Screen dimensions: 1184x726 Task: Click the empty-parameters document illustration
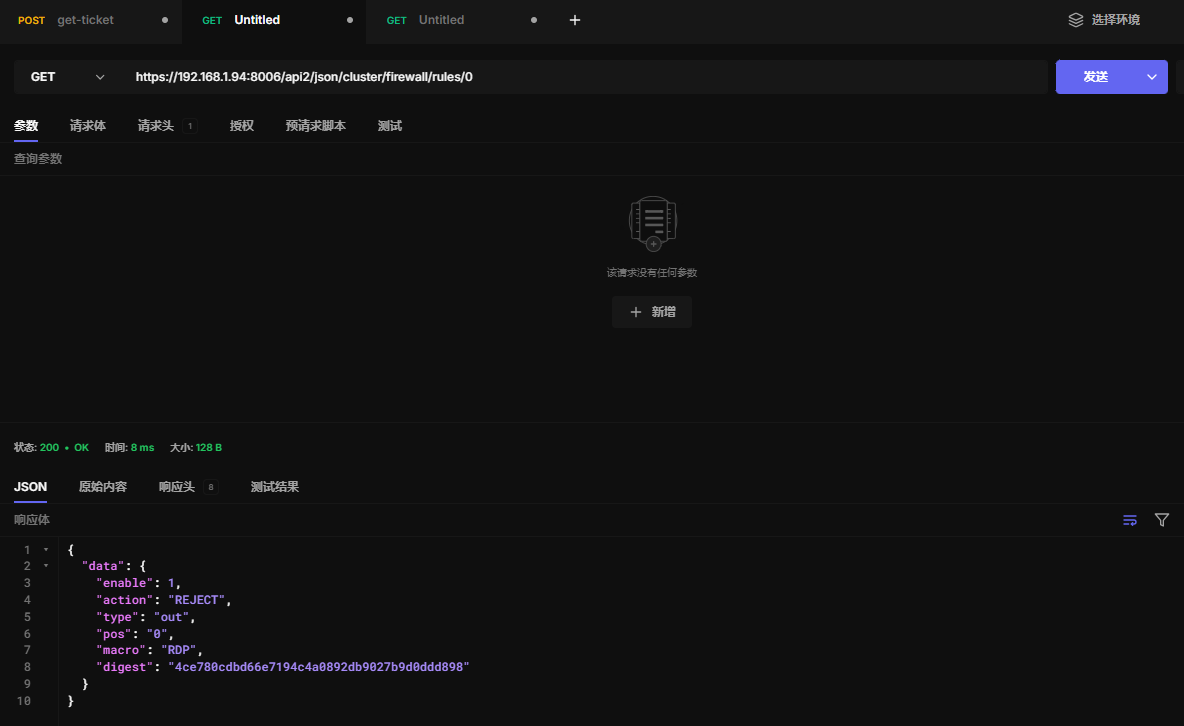[x=653, y=222]
